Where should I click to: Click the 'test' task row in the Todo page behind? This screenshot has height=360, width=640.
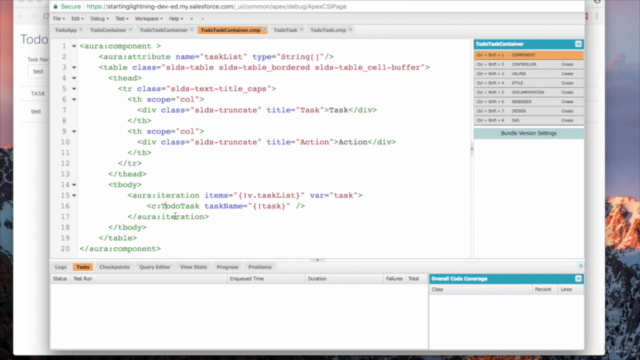36,111
